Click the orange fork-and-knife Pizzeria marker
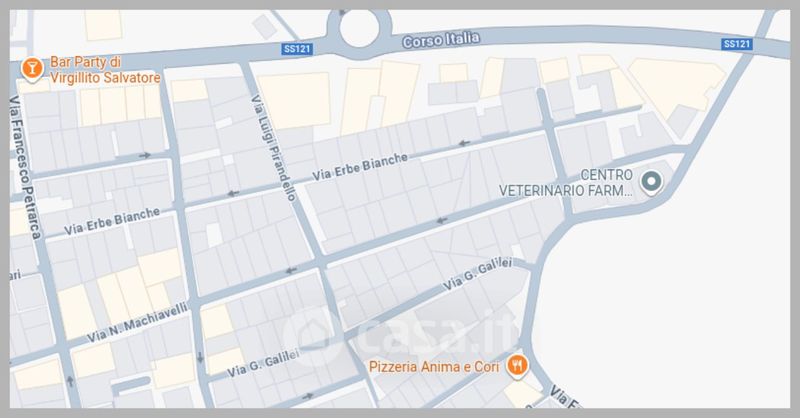The image size is (800, 418). (517, 366)
